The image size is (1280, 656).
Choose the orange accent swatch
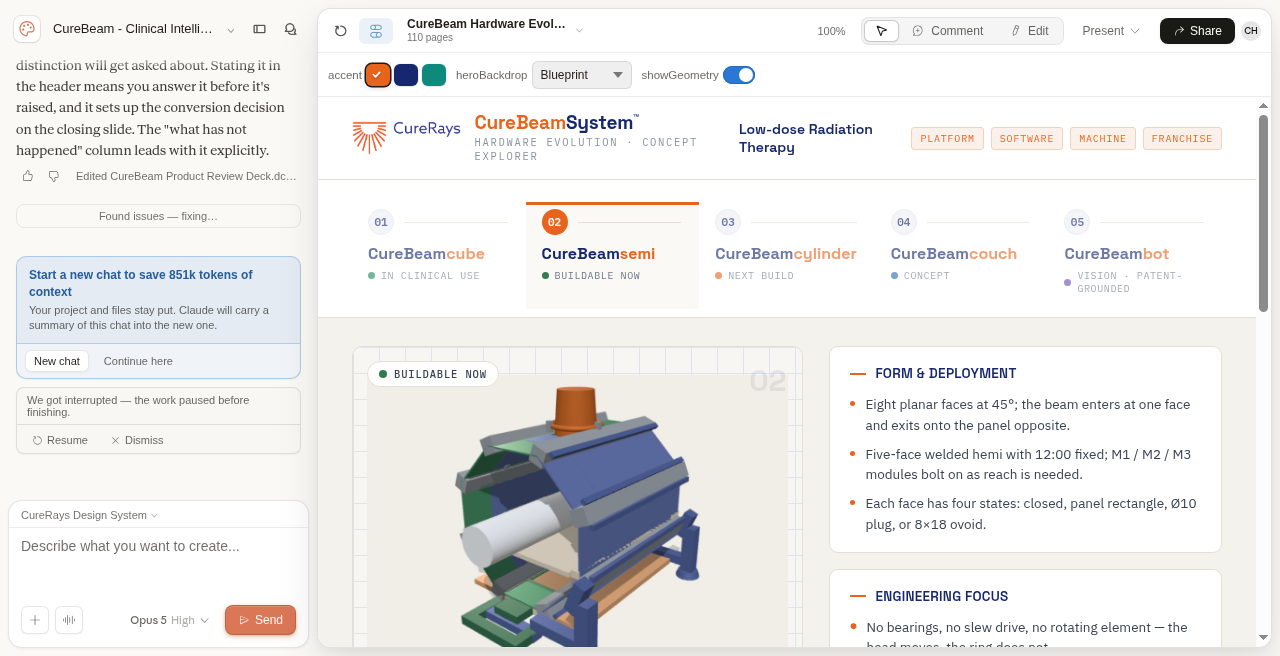click(378, 75)
